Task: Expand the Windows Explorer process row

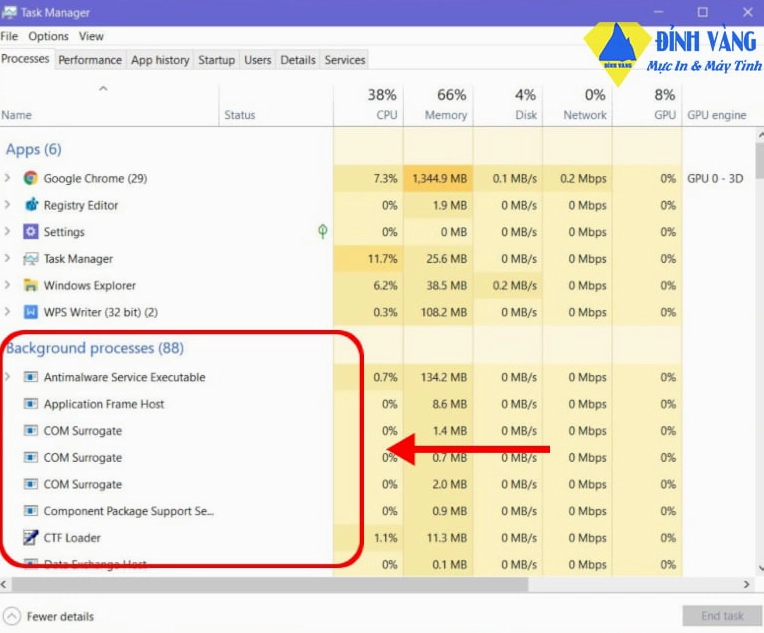Action: point(7,285)
